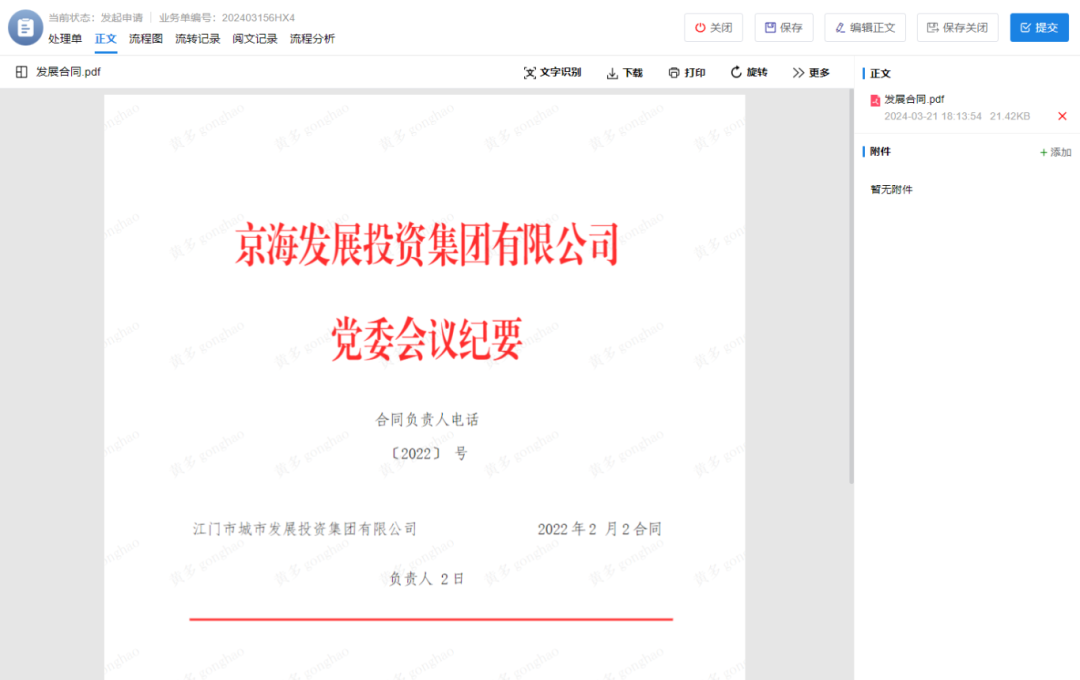This screenshot has height=680, width=1080.
Task: Click the file timestamp 2024-03-21 18:13:54
Action: [933, 116]
